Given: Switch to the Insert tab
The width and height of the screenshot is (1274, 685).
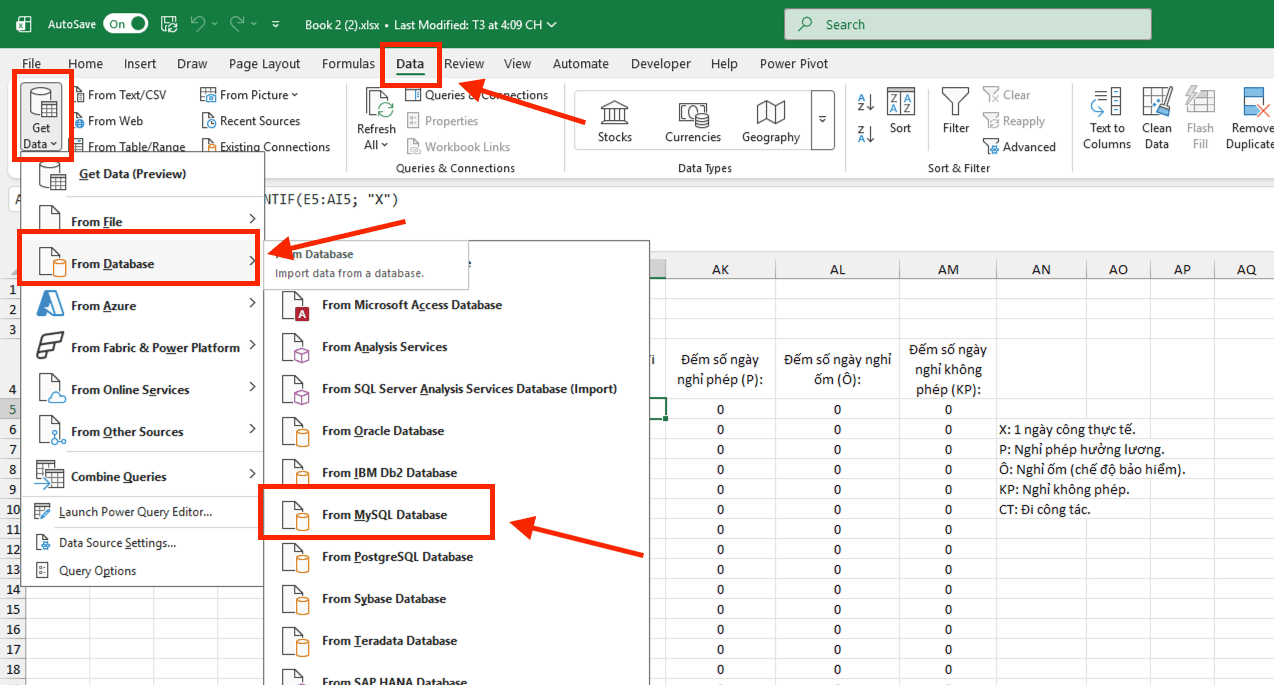Looking at the screenshot, I should pyautogui.click(x=140, y=63).
